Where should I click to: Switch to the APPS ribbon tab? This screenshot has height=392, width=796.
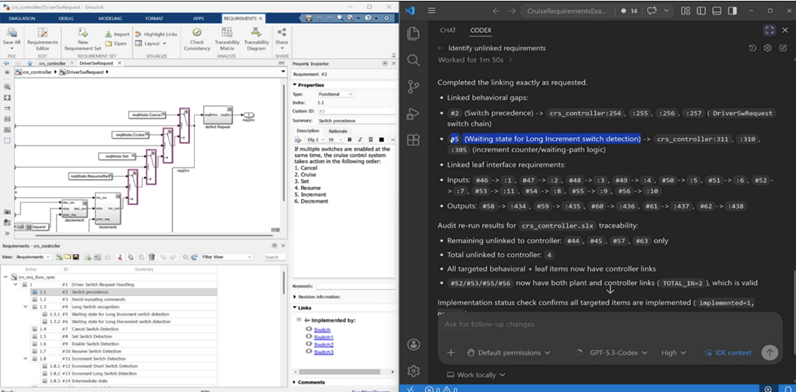pos(198,18)
